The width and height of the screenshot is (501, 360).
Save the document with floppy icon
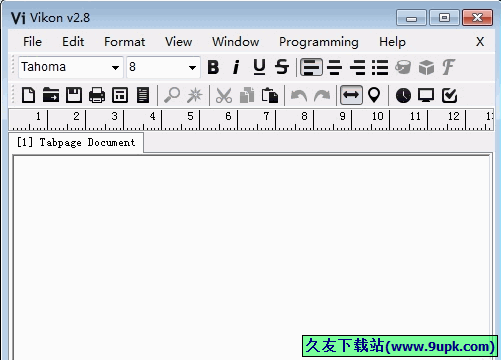(x=74, y=95)
